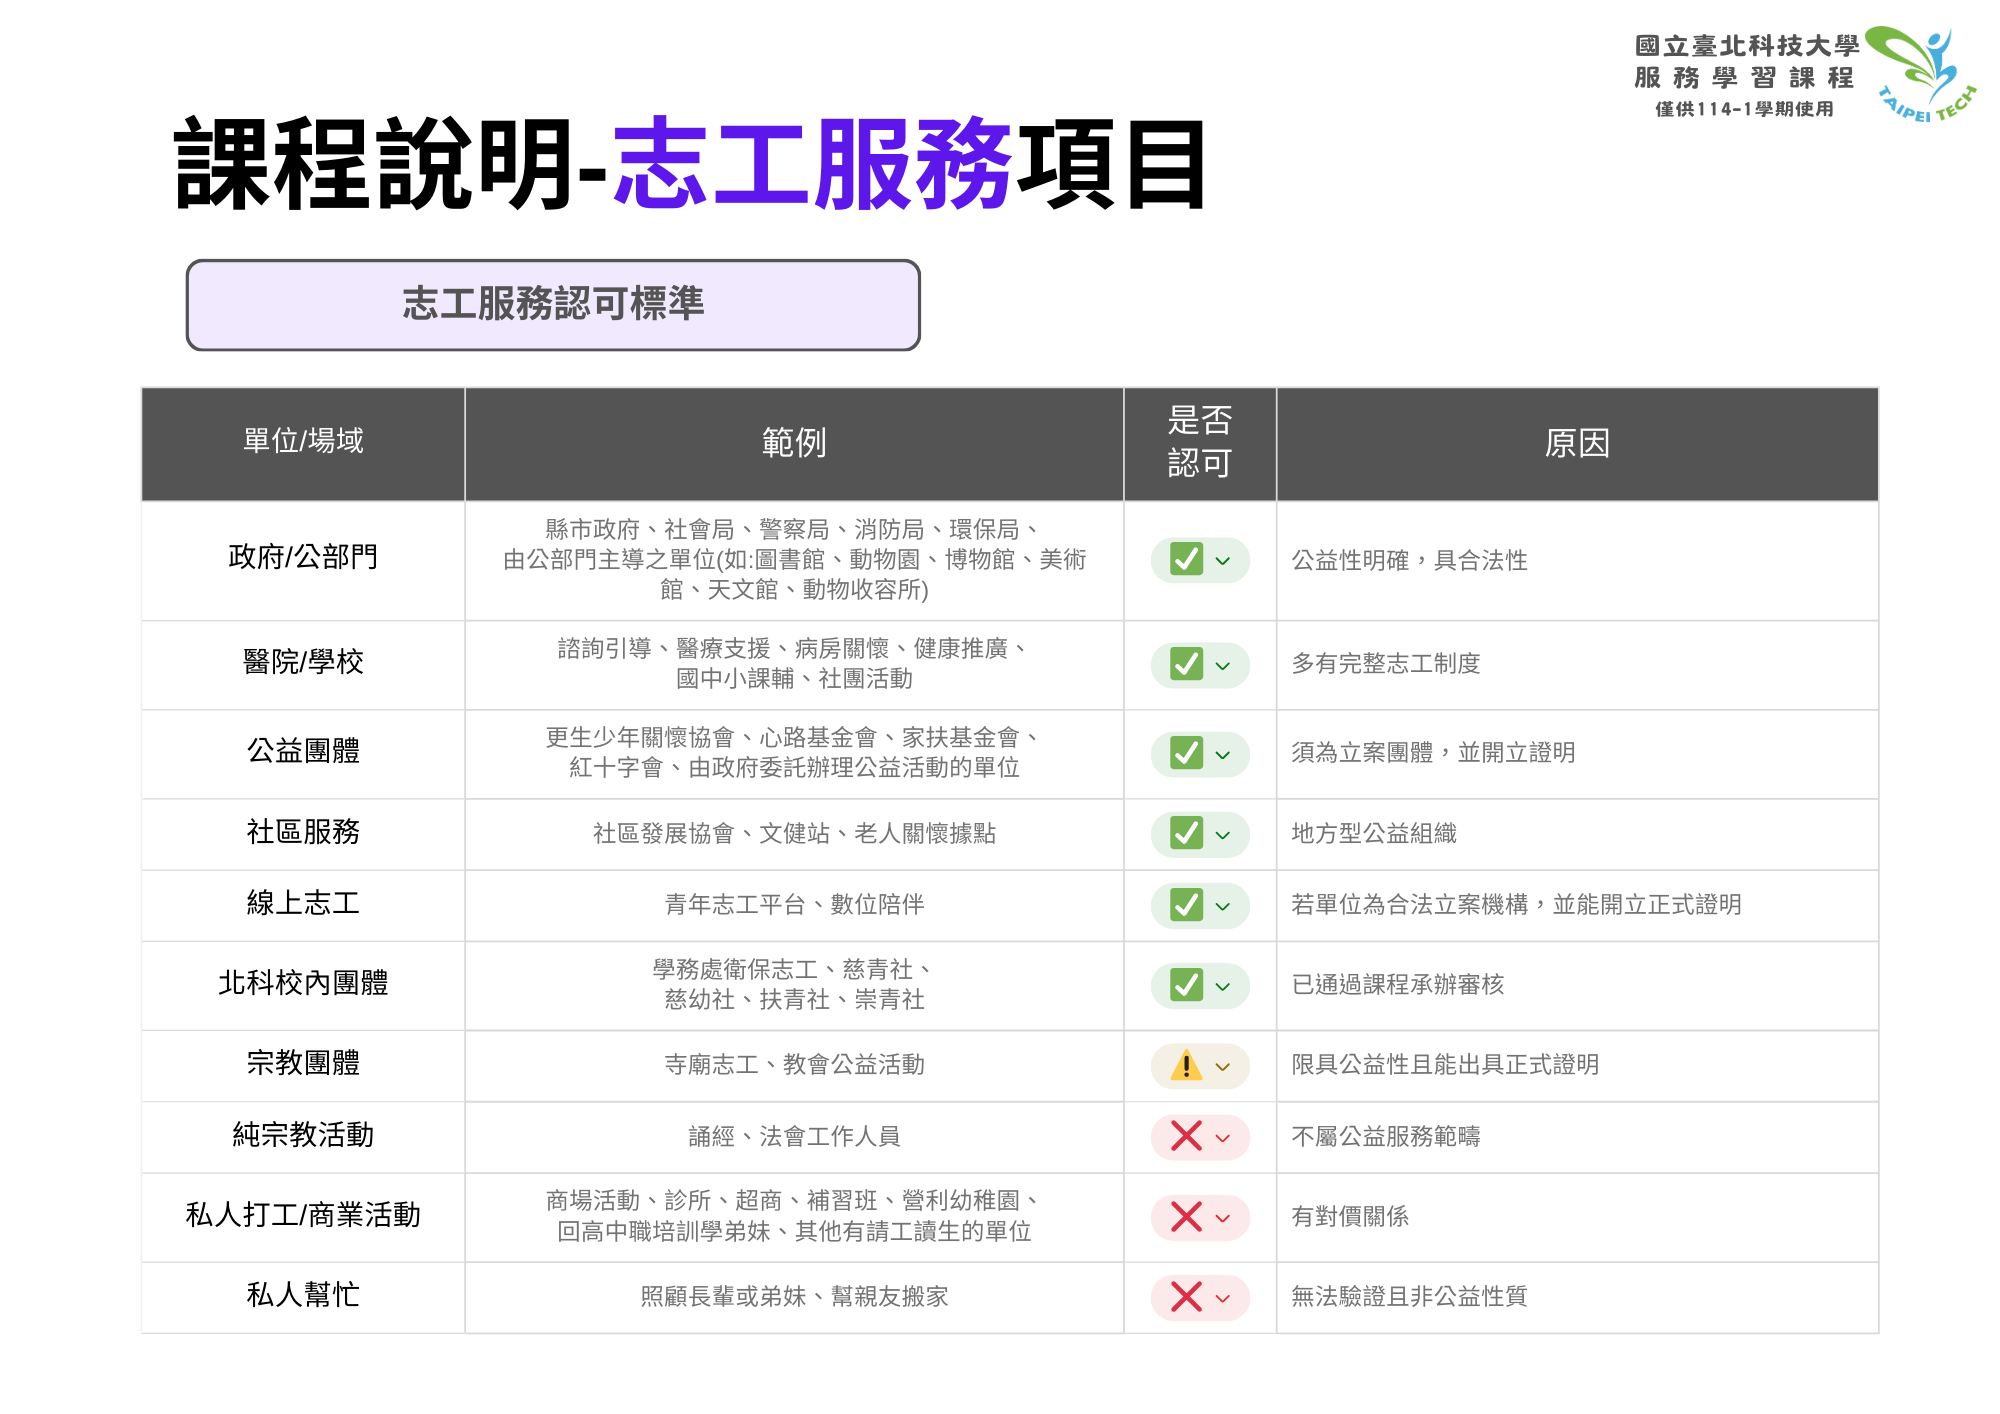The width and height of the screenshot is (2000, 1414).
Task: Click the 課程說明-志工服務項目 title
Action: coord(692,164)
